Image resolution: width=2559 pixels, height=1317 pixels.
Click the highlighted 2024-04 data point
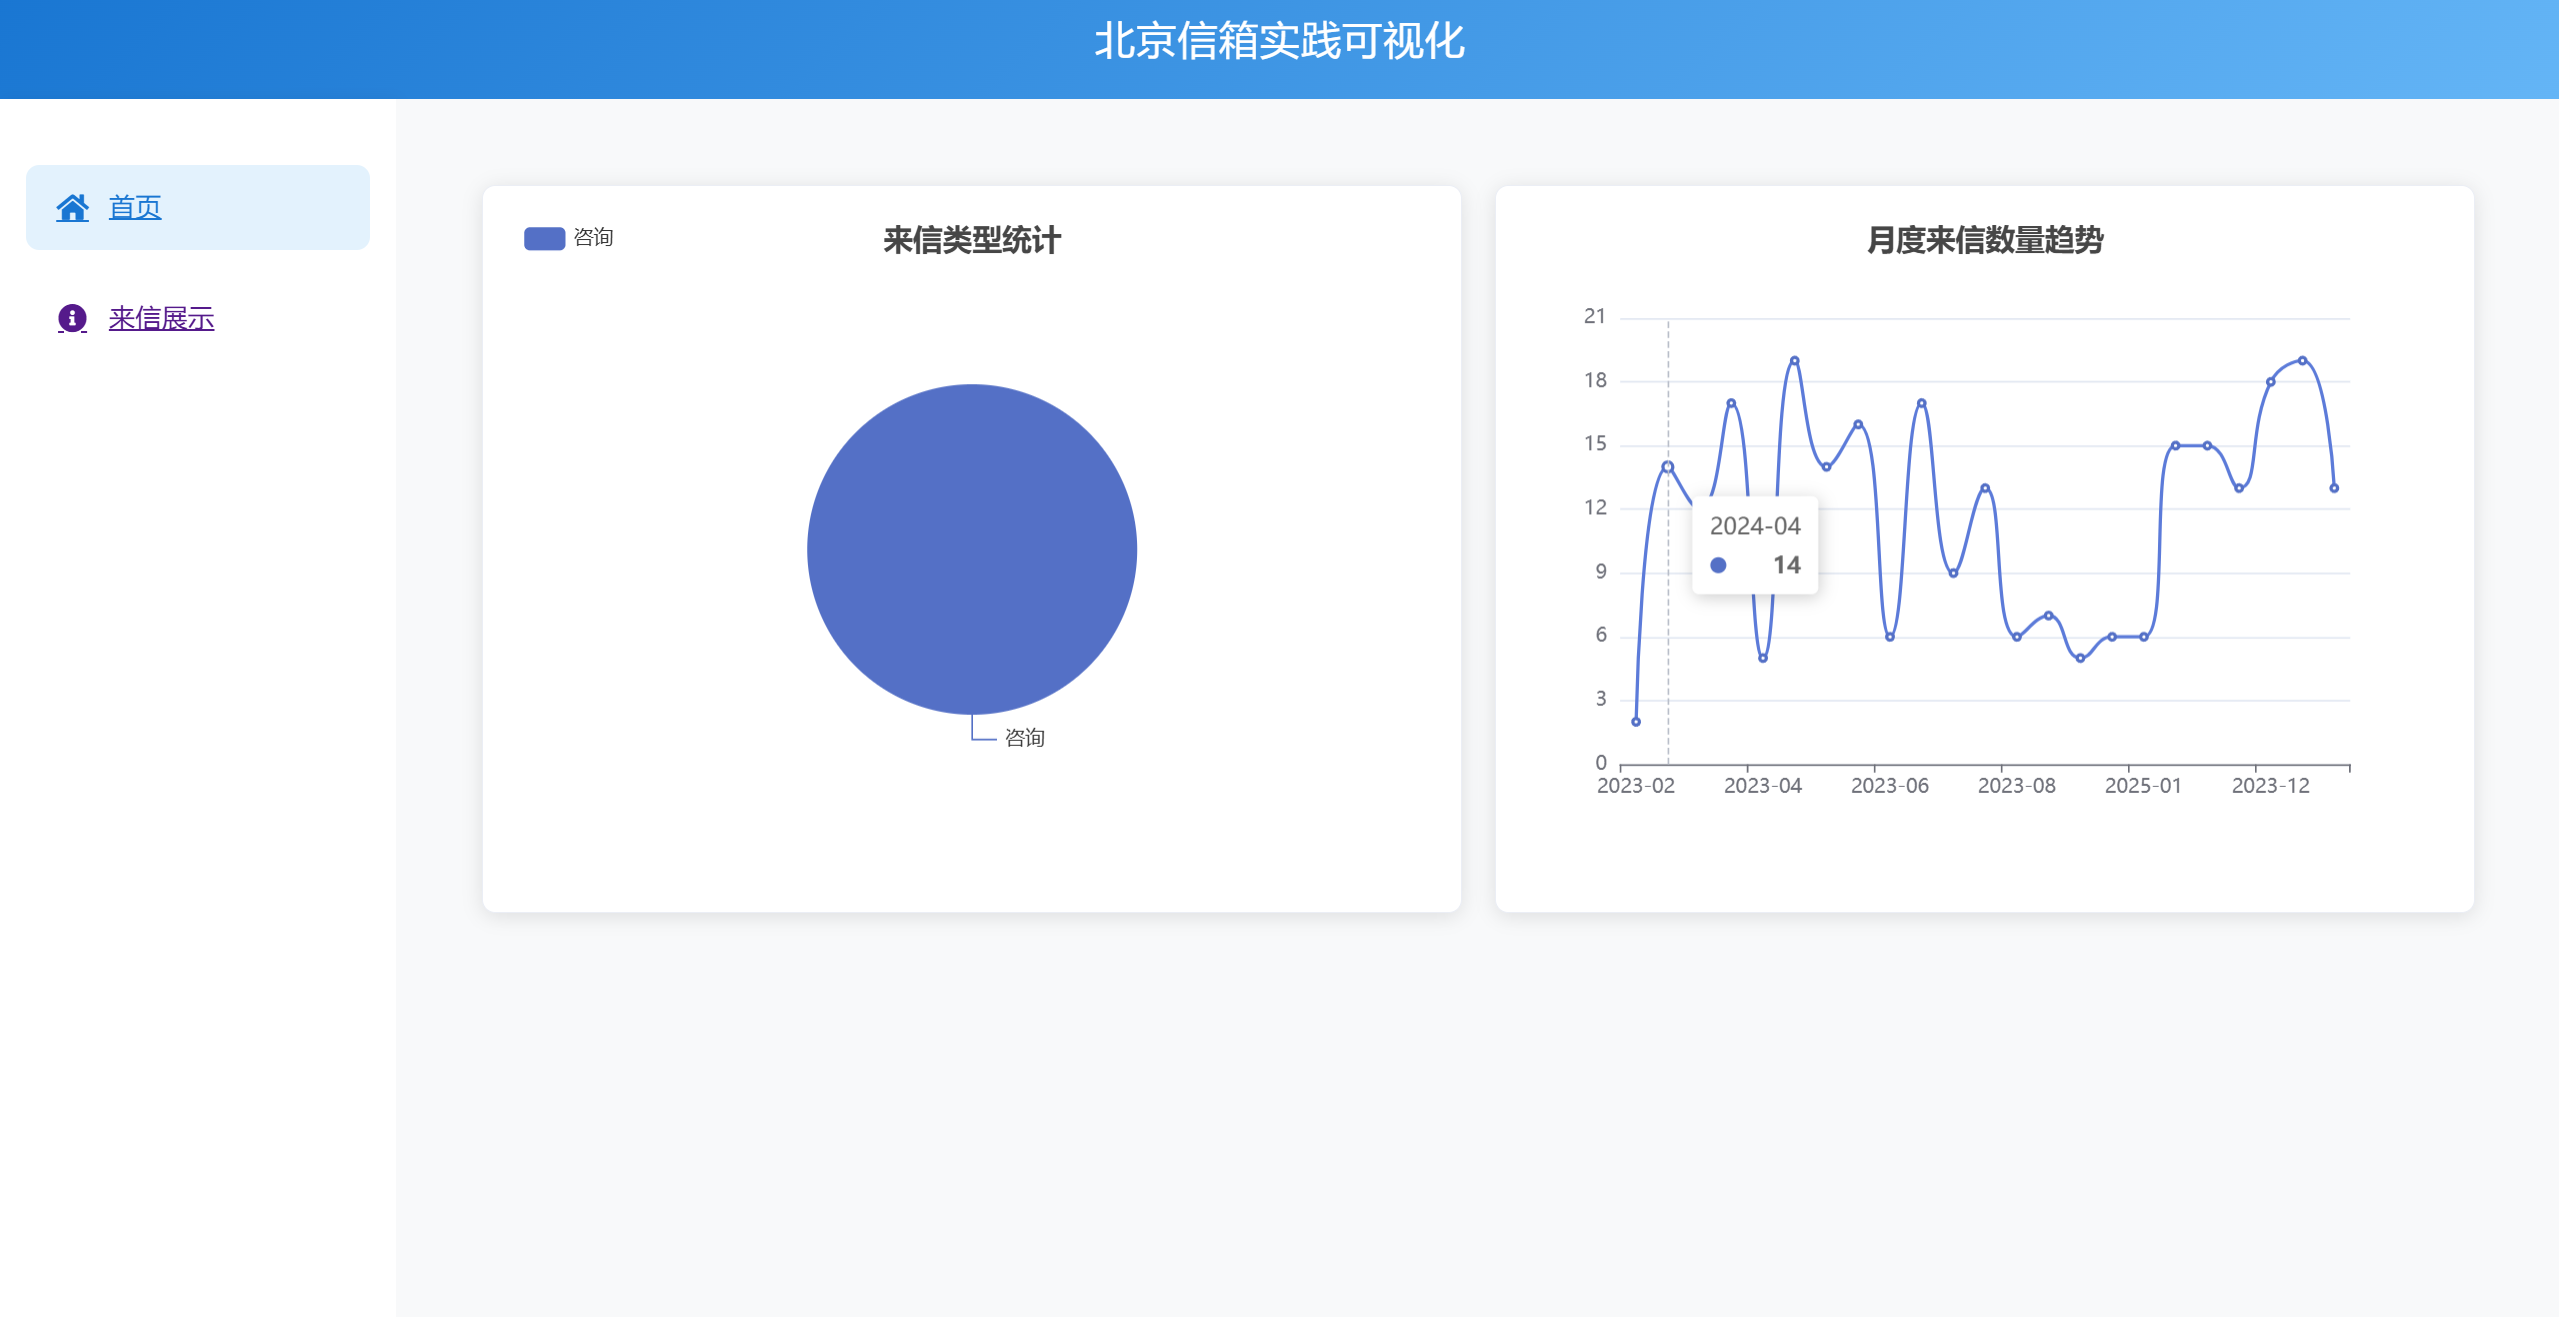click(x=1667, y=467)
